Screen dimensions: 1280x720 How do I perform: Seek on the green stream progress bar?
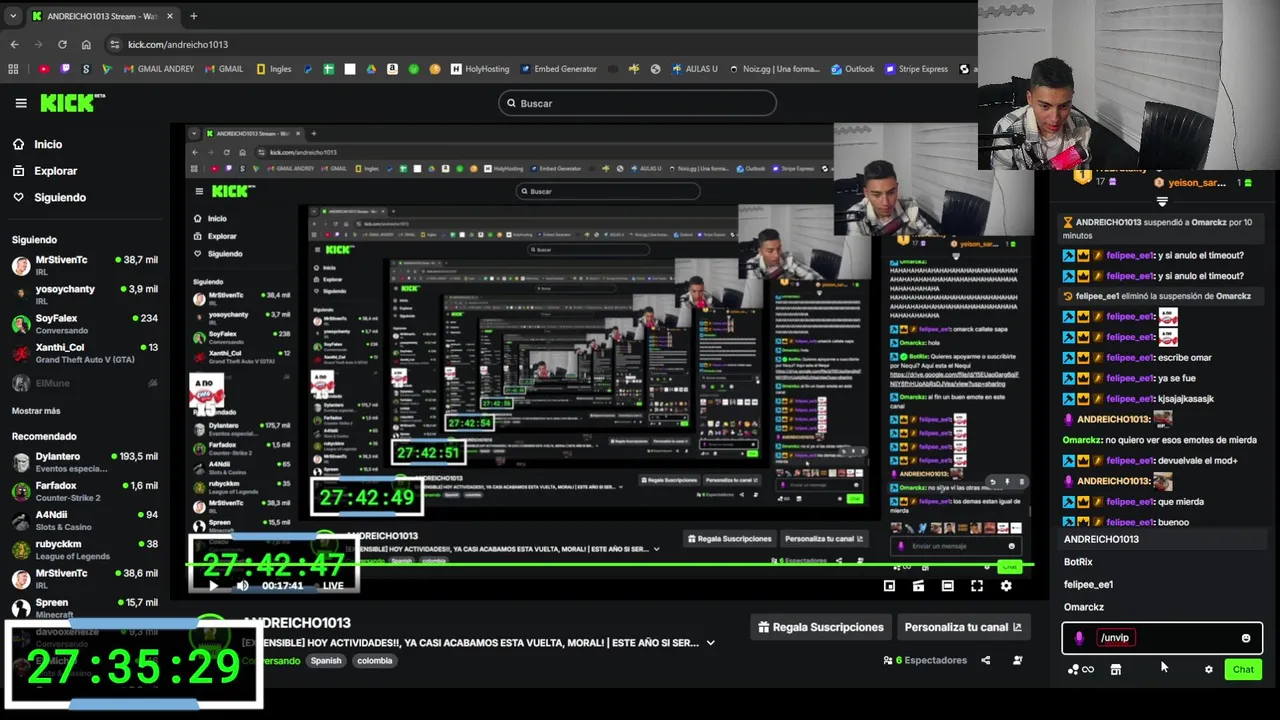610,566
